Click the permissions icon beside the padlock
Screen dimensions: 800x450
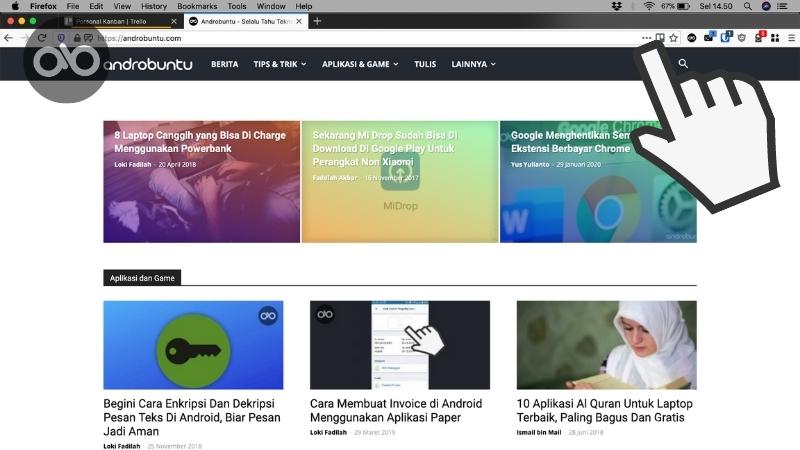coord(88,38)
